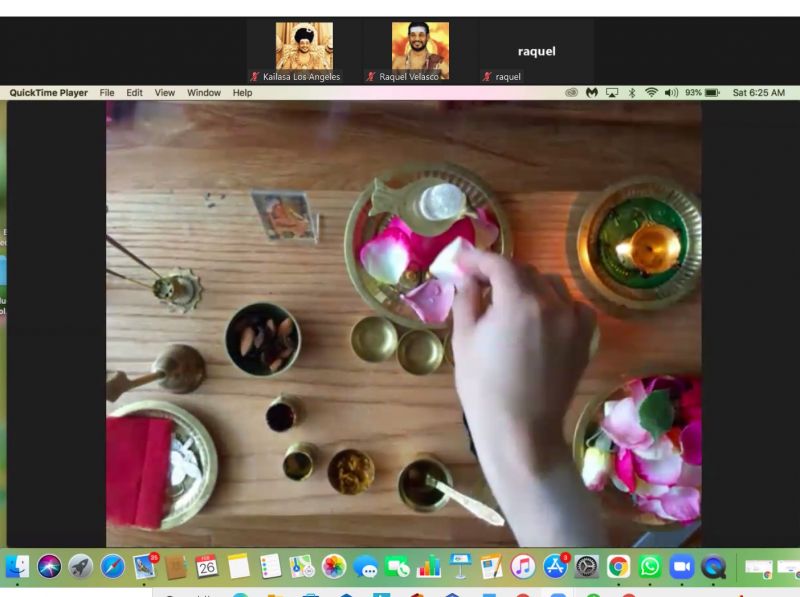The height and width of the screenshot is (597, 800).
Task: Click the battery 93% indicator
Action: (x=702, y=92)
